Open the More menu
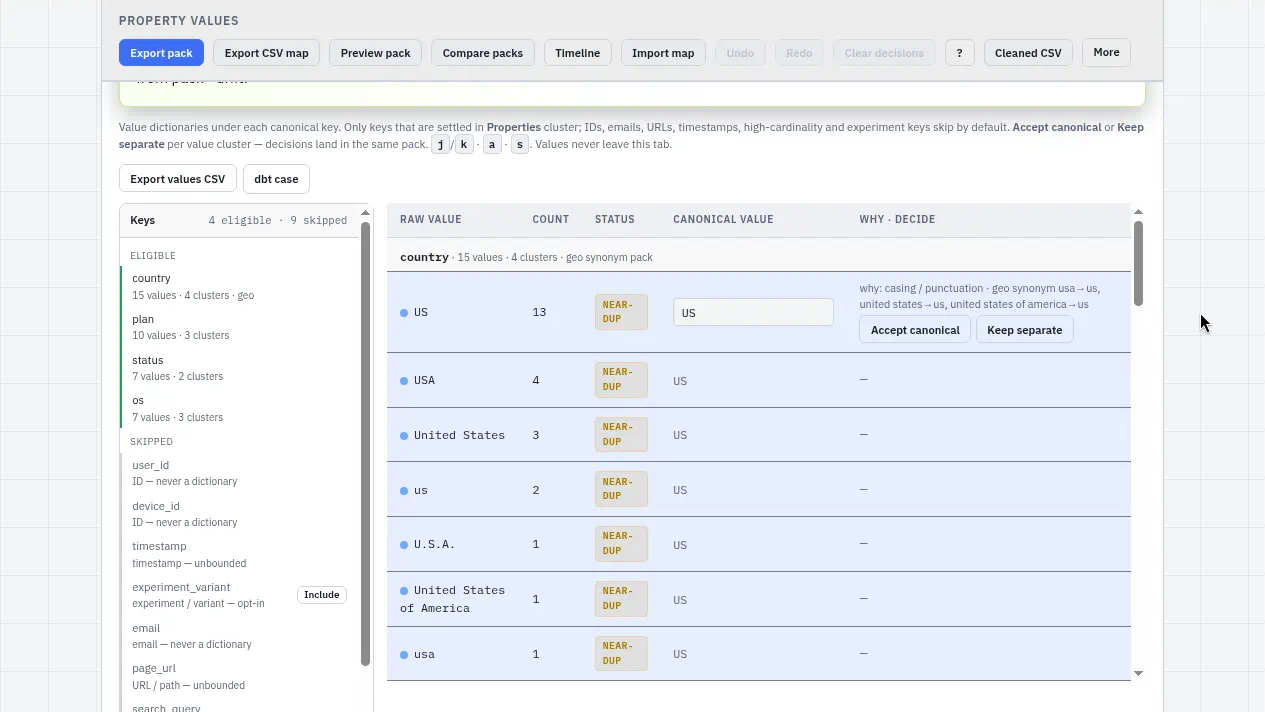The height and width of the screenshot is (712, 1265). click(1106, 53)
